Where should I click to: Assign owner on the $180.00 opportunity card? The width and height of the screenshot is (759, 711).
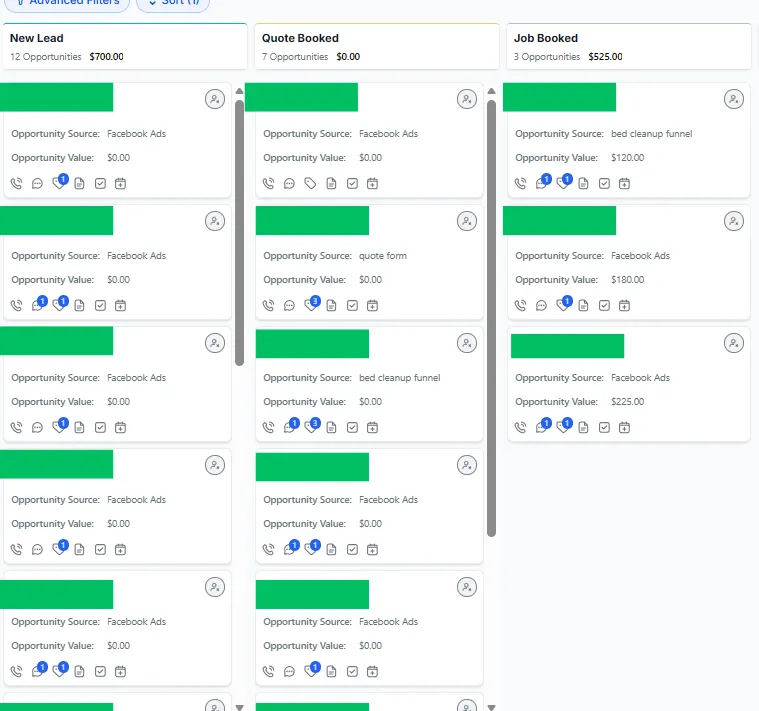click(734, 221)
